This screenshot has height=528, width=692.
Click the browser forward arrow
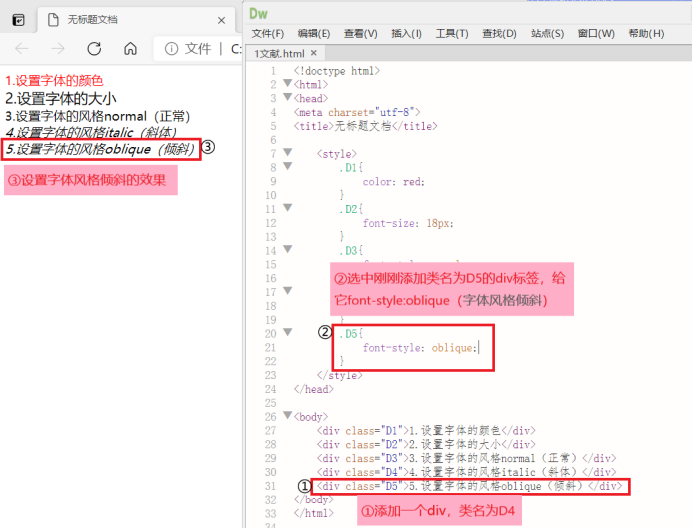coord(58,48)
